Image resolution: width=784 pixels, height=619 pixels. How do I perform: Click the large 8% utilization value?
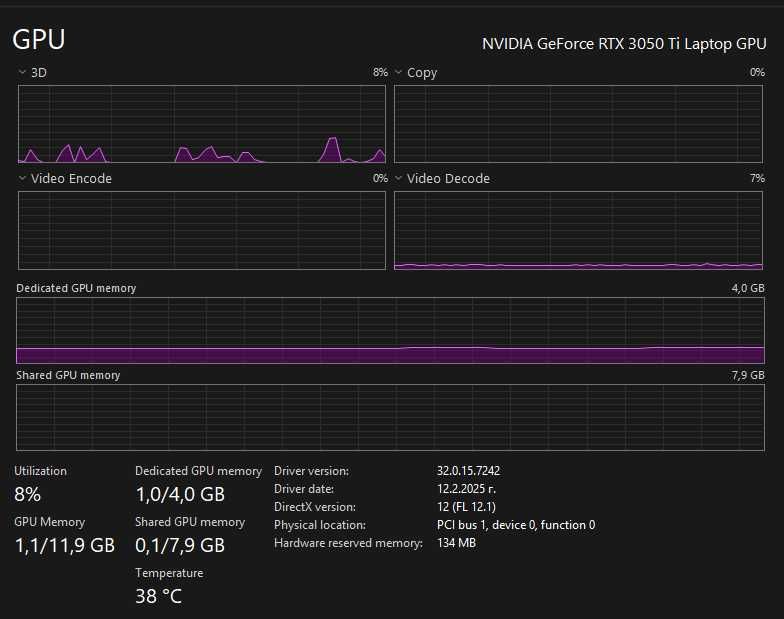click(28, 494)
